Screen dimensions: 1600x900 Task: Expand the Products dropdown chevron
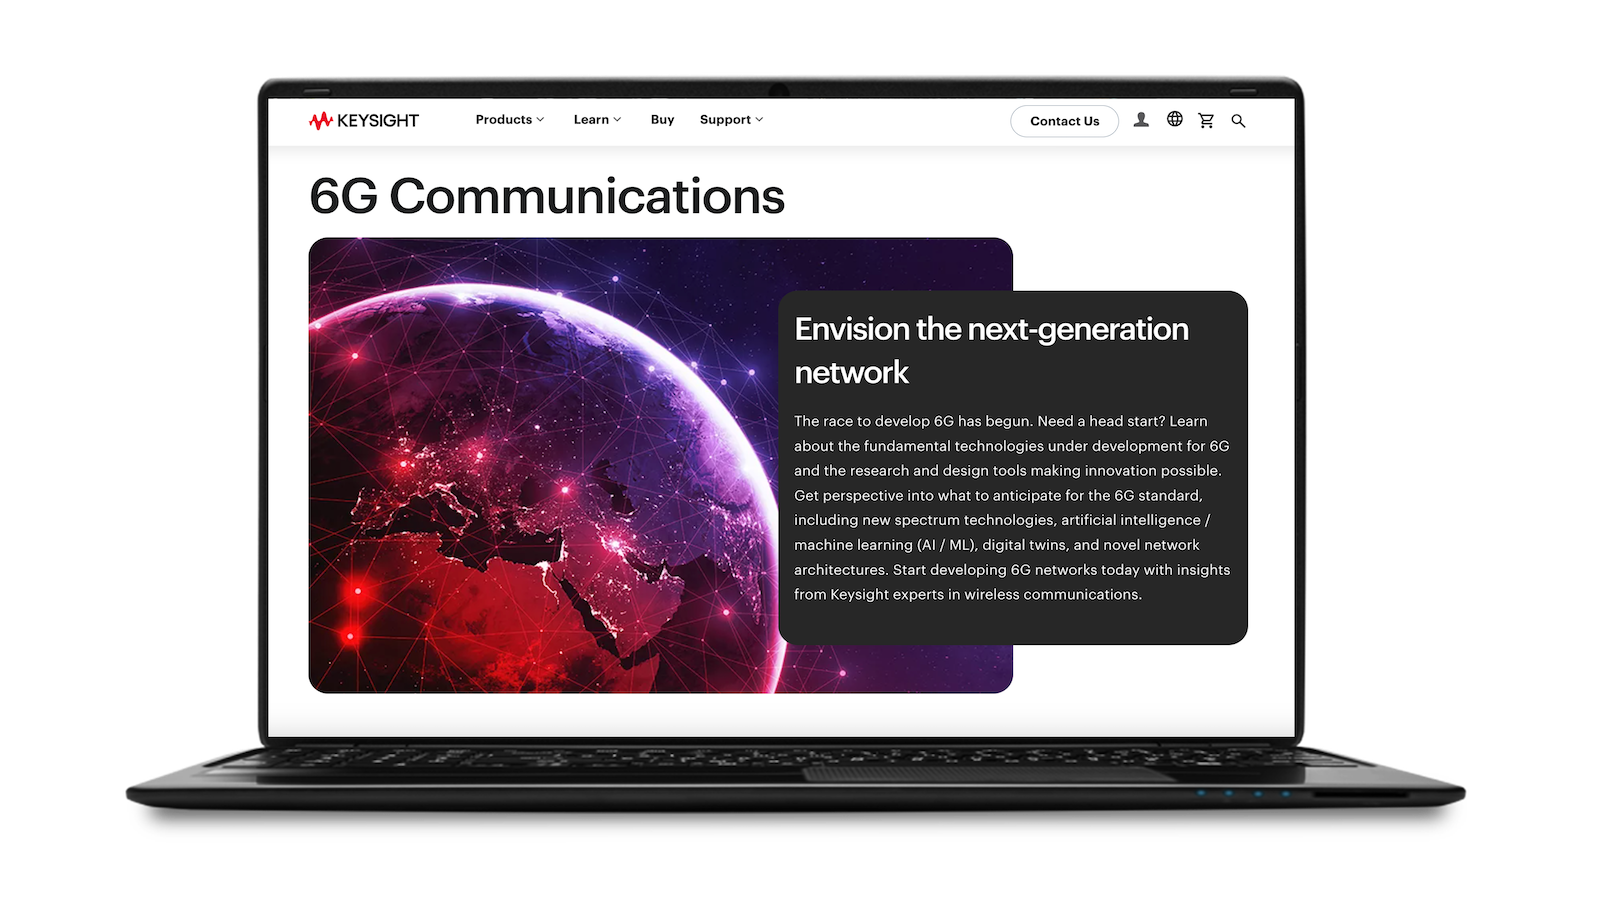[x=541, y=120]
